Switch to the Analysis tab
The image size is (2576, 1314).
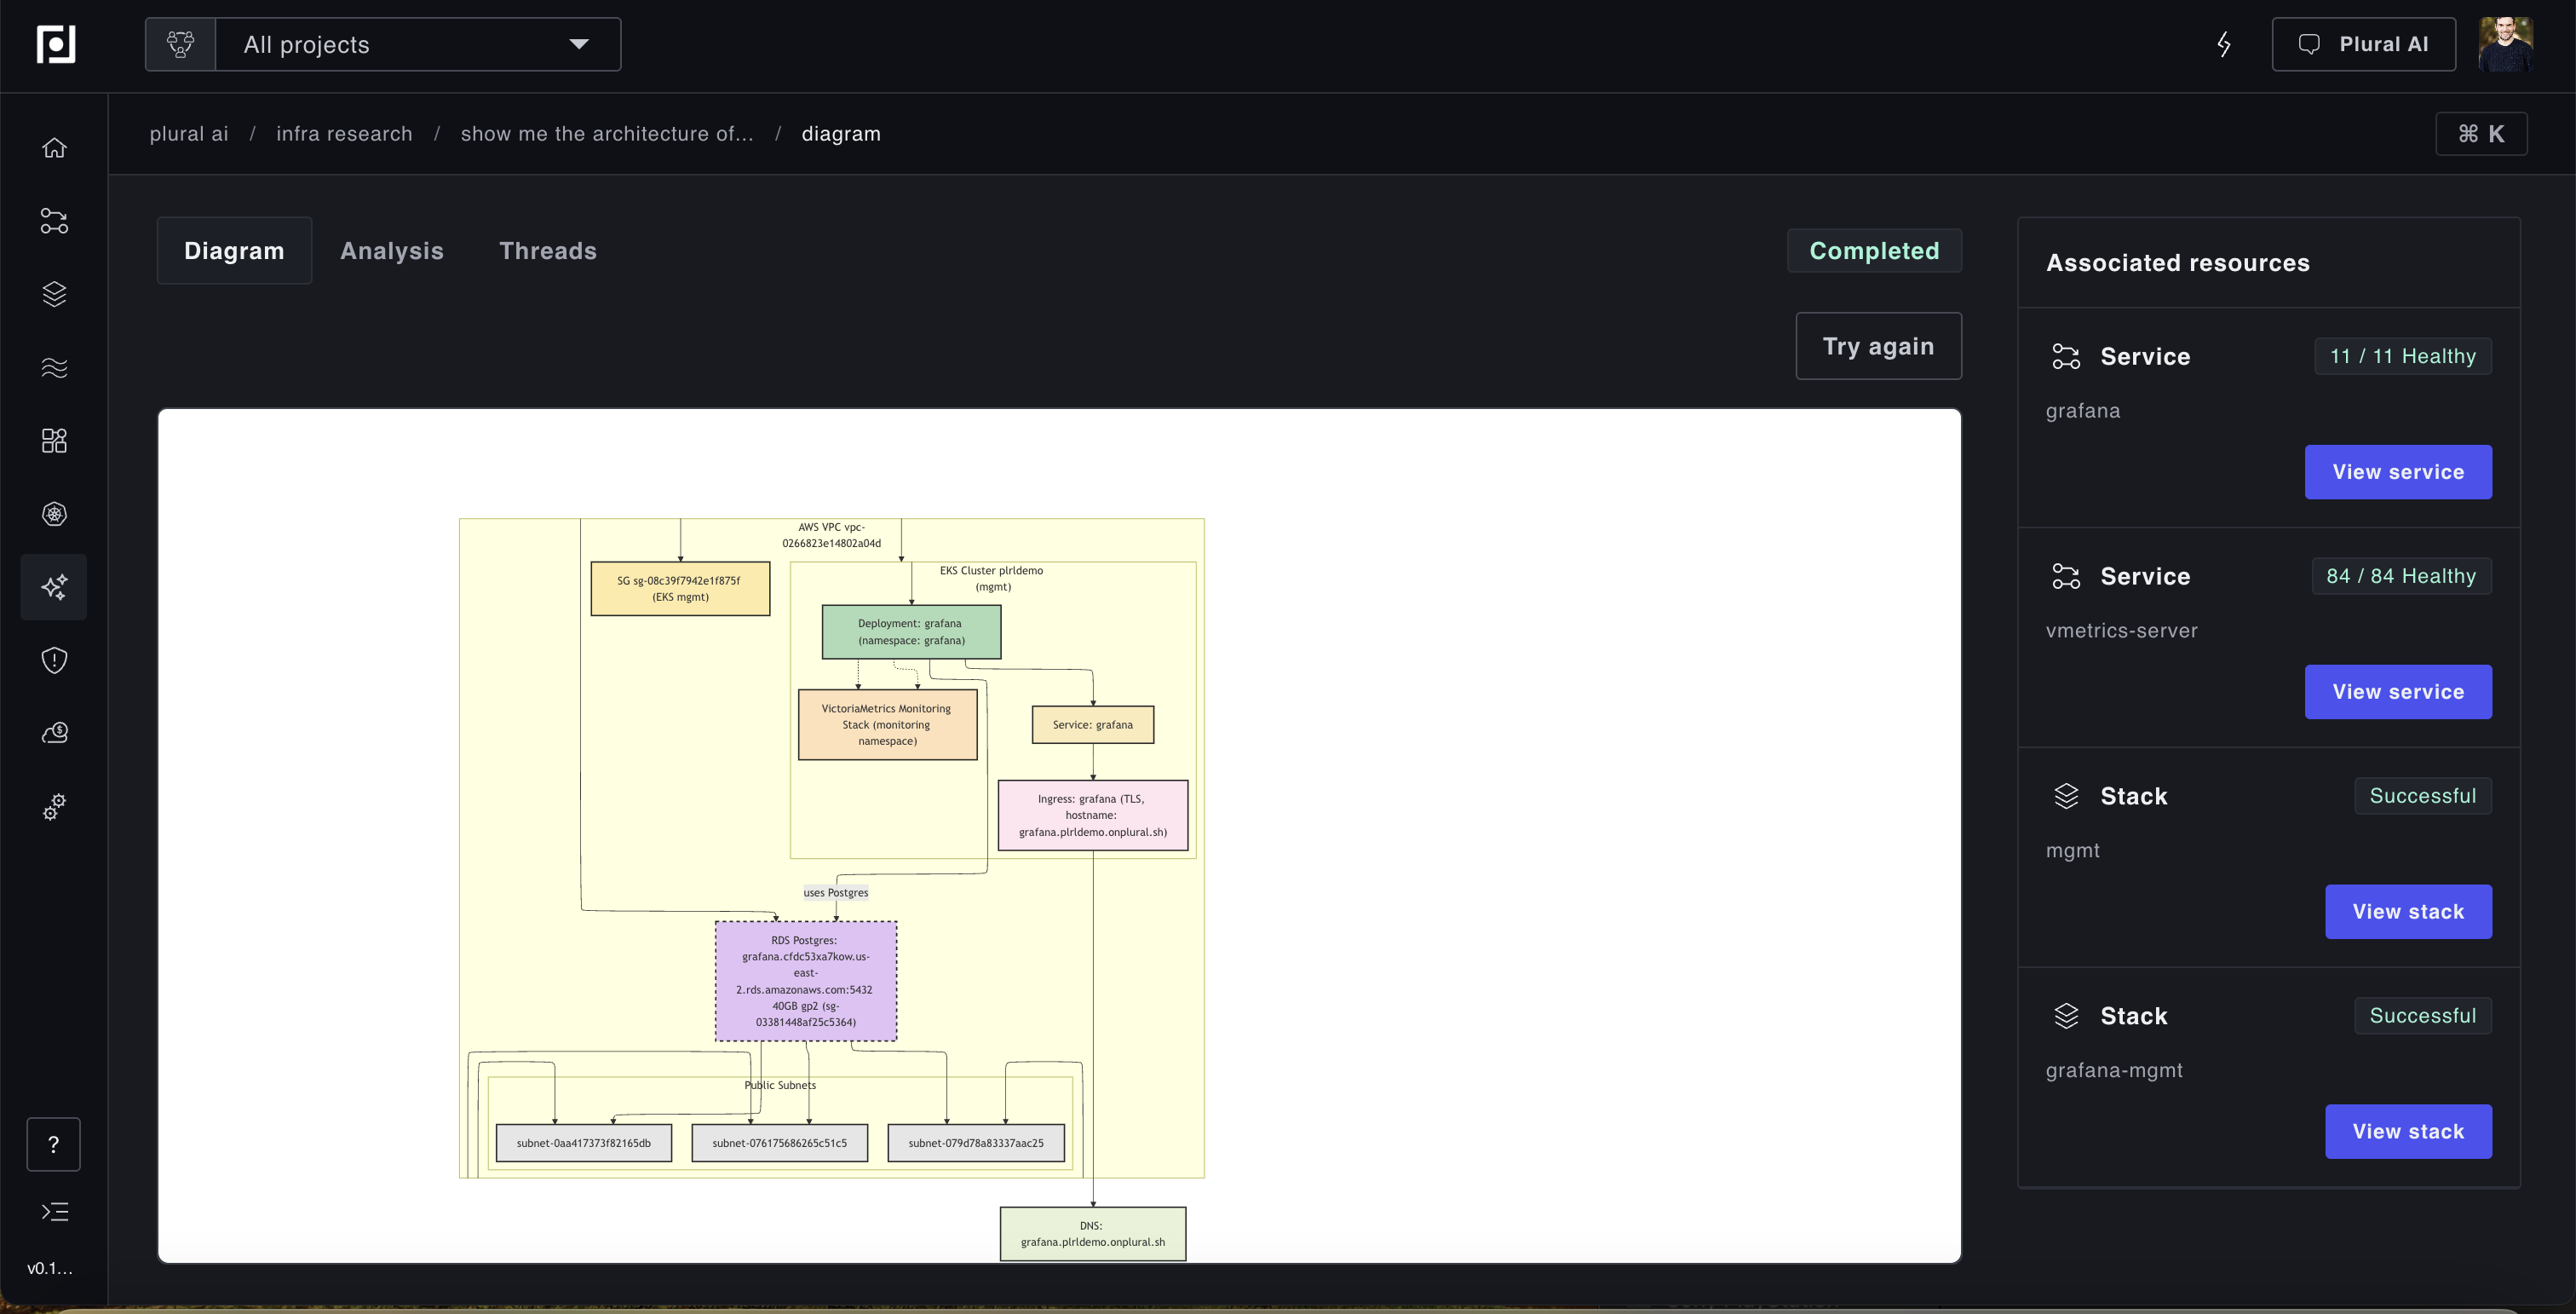tap(391, 251)
